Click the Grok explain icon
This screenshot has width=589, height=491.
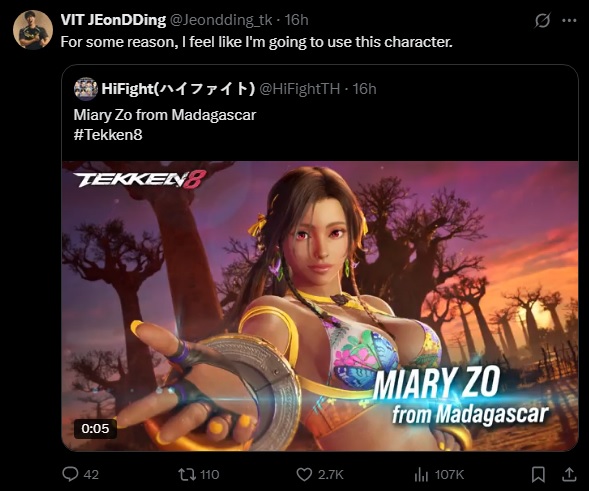pos(542,20)
